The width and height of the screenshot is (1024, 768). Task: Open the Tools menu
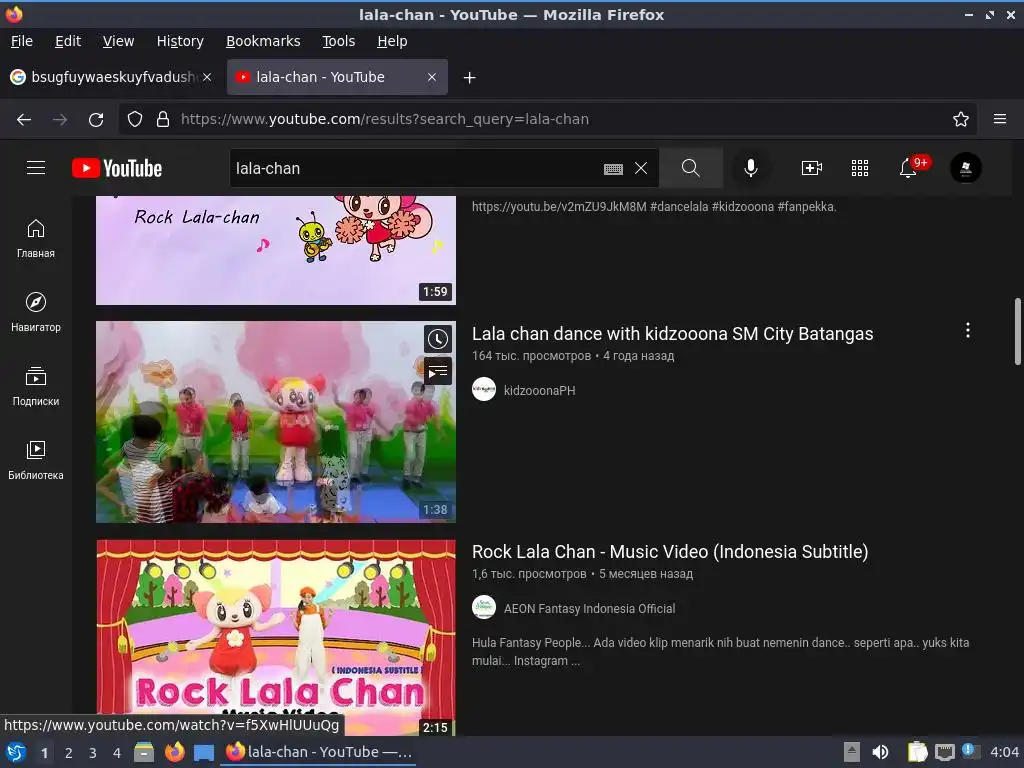pyautogui.click(x=338, y=41)
